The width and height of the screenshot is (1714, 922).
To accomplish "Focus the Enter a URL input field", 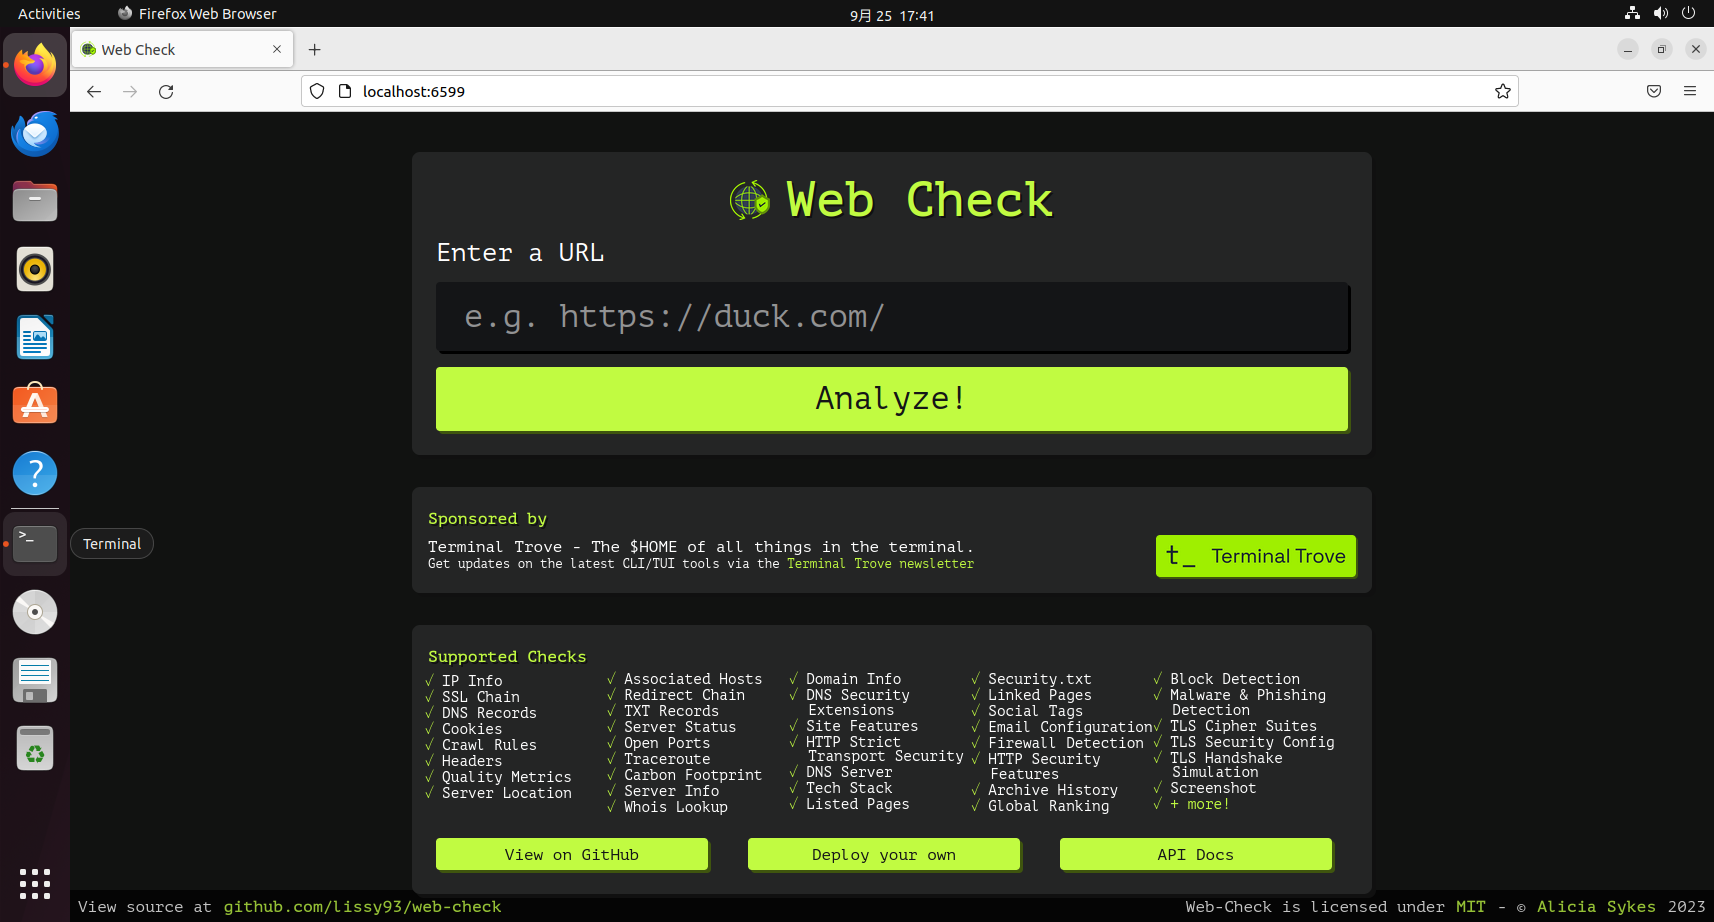I will point(892,317).
